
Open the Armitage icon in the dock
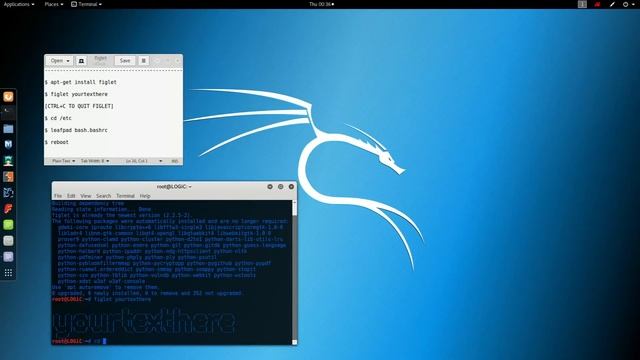tap(8, 160)
